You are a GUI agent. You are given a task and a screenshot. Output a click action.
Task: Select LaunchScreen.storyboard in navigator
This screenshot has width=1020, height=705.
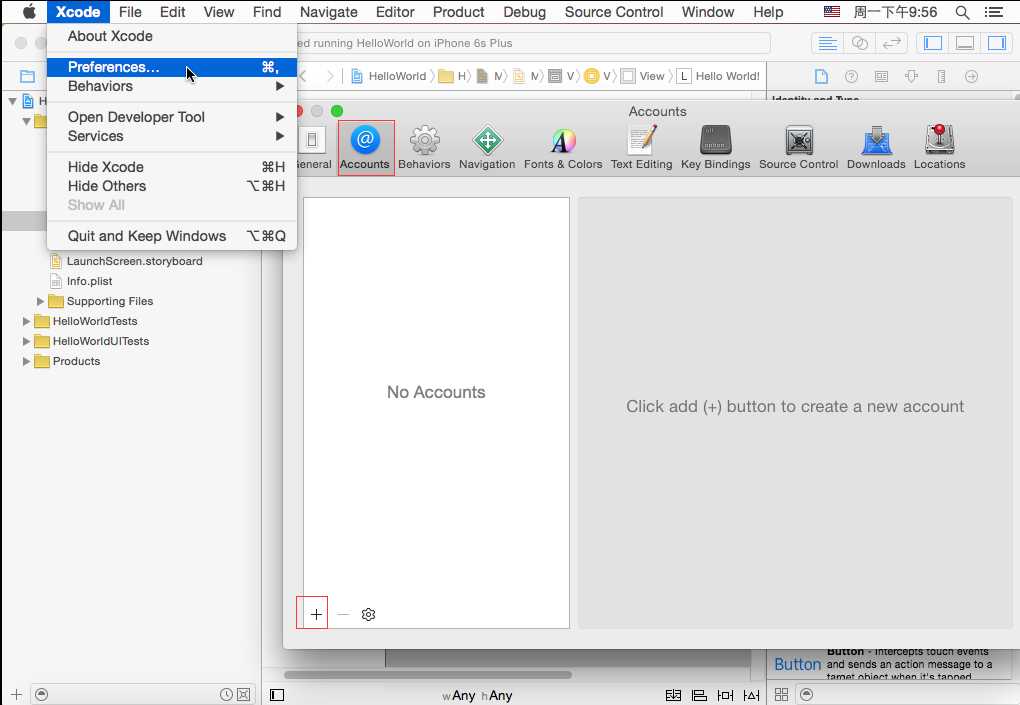(x=134, y=261)
